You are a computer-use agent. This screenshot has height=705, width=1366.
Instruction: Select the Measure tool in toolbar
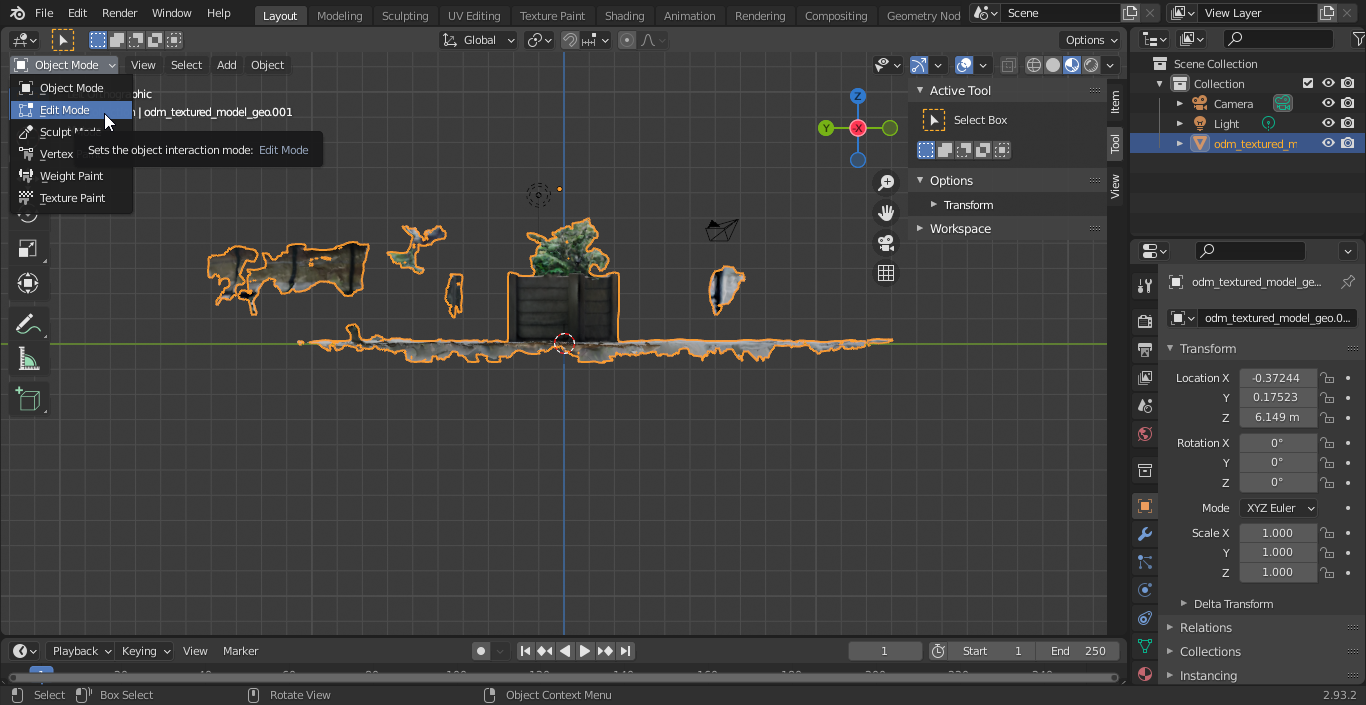28,361
